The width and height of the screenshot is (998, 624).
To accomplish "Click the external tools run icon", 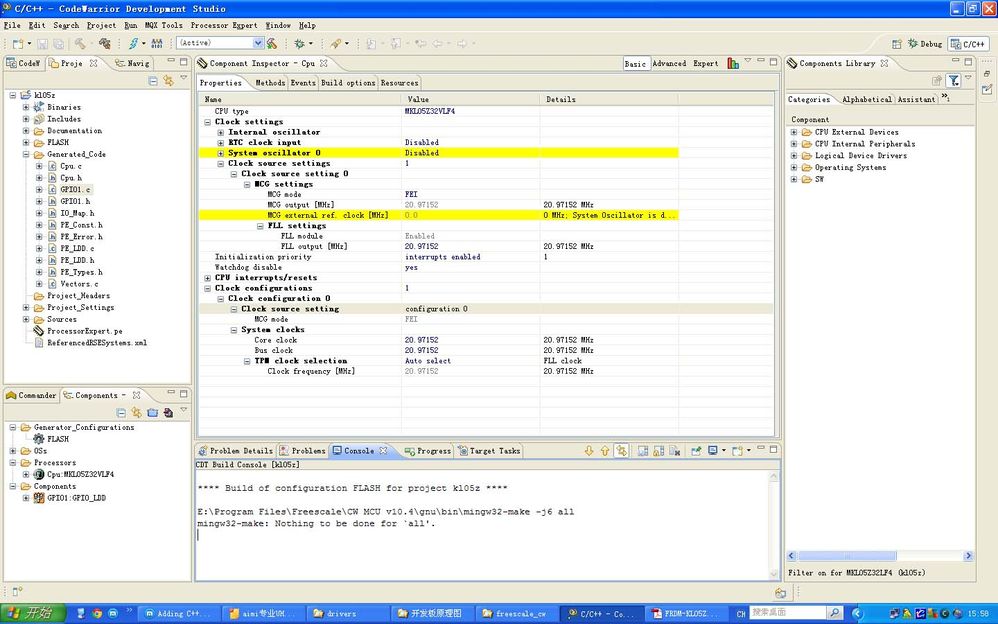I will 335,43.
